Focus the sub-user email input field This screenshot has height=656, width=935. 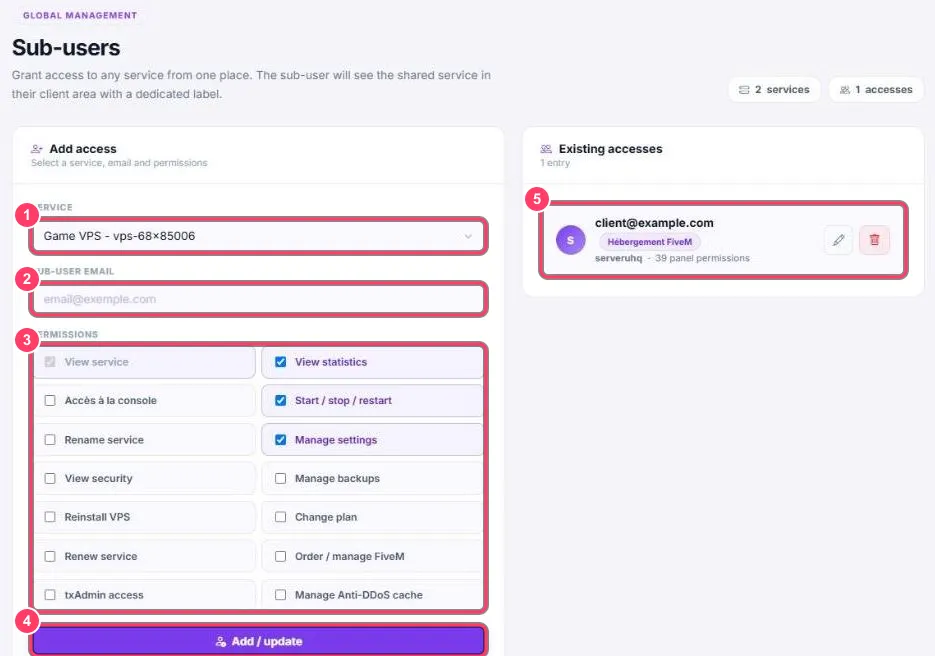258,299
